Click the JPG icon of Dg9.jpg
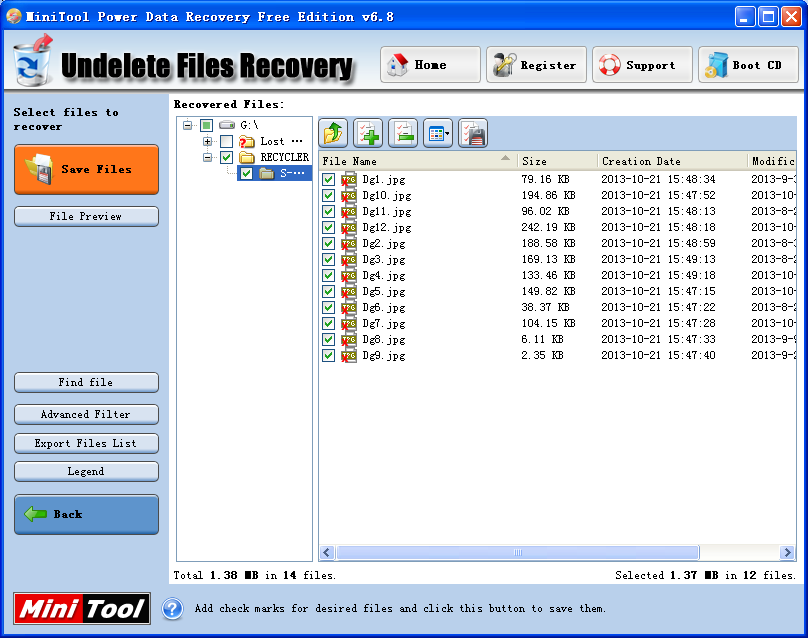 349,355
